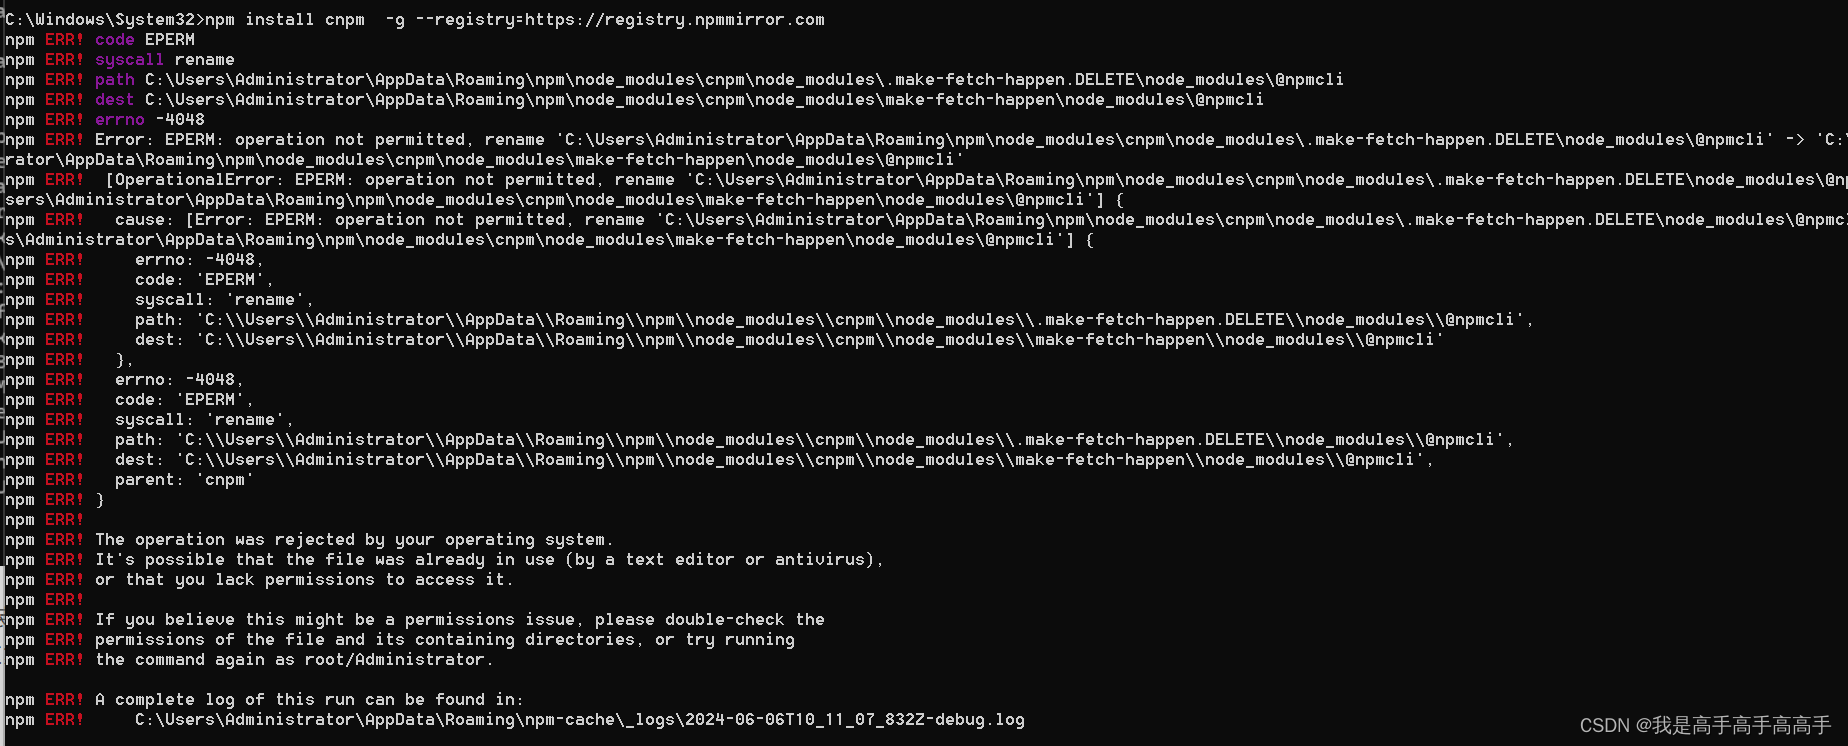
Task: Click the CSDN watermark in the bottom-right corner
Action: (x=1705, y=725)
